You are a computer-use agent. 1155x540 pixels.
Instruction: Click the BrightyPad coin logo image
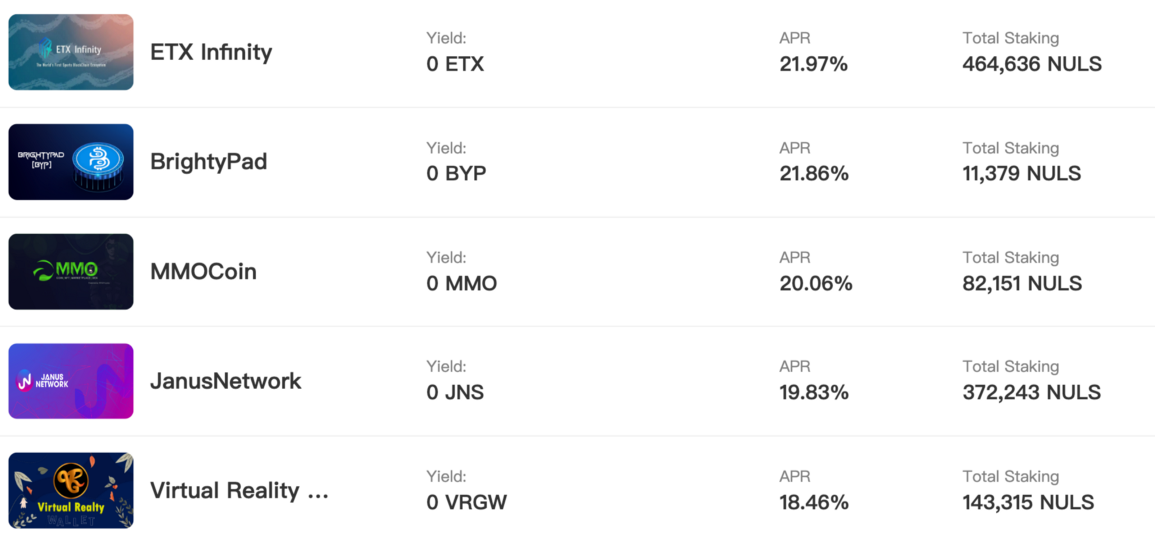71,162
